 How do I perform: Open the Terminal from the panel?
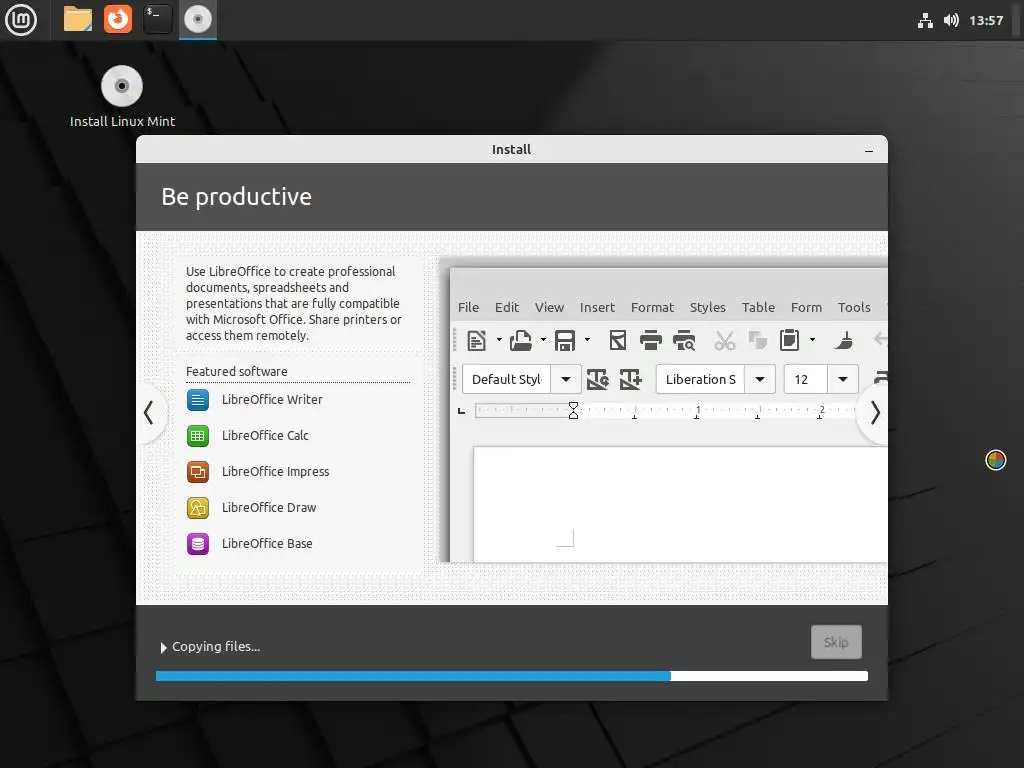[x=157, y=20]
